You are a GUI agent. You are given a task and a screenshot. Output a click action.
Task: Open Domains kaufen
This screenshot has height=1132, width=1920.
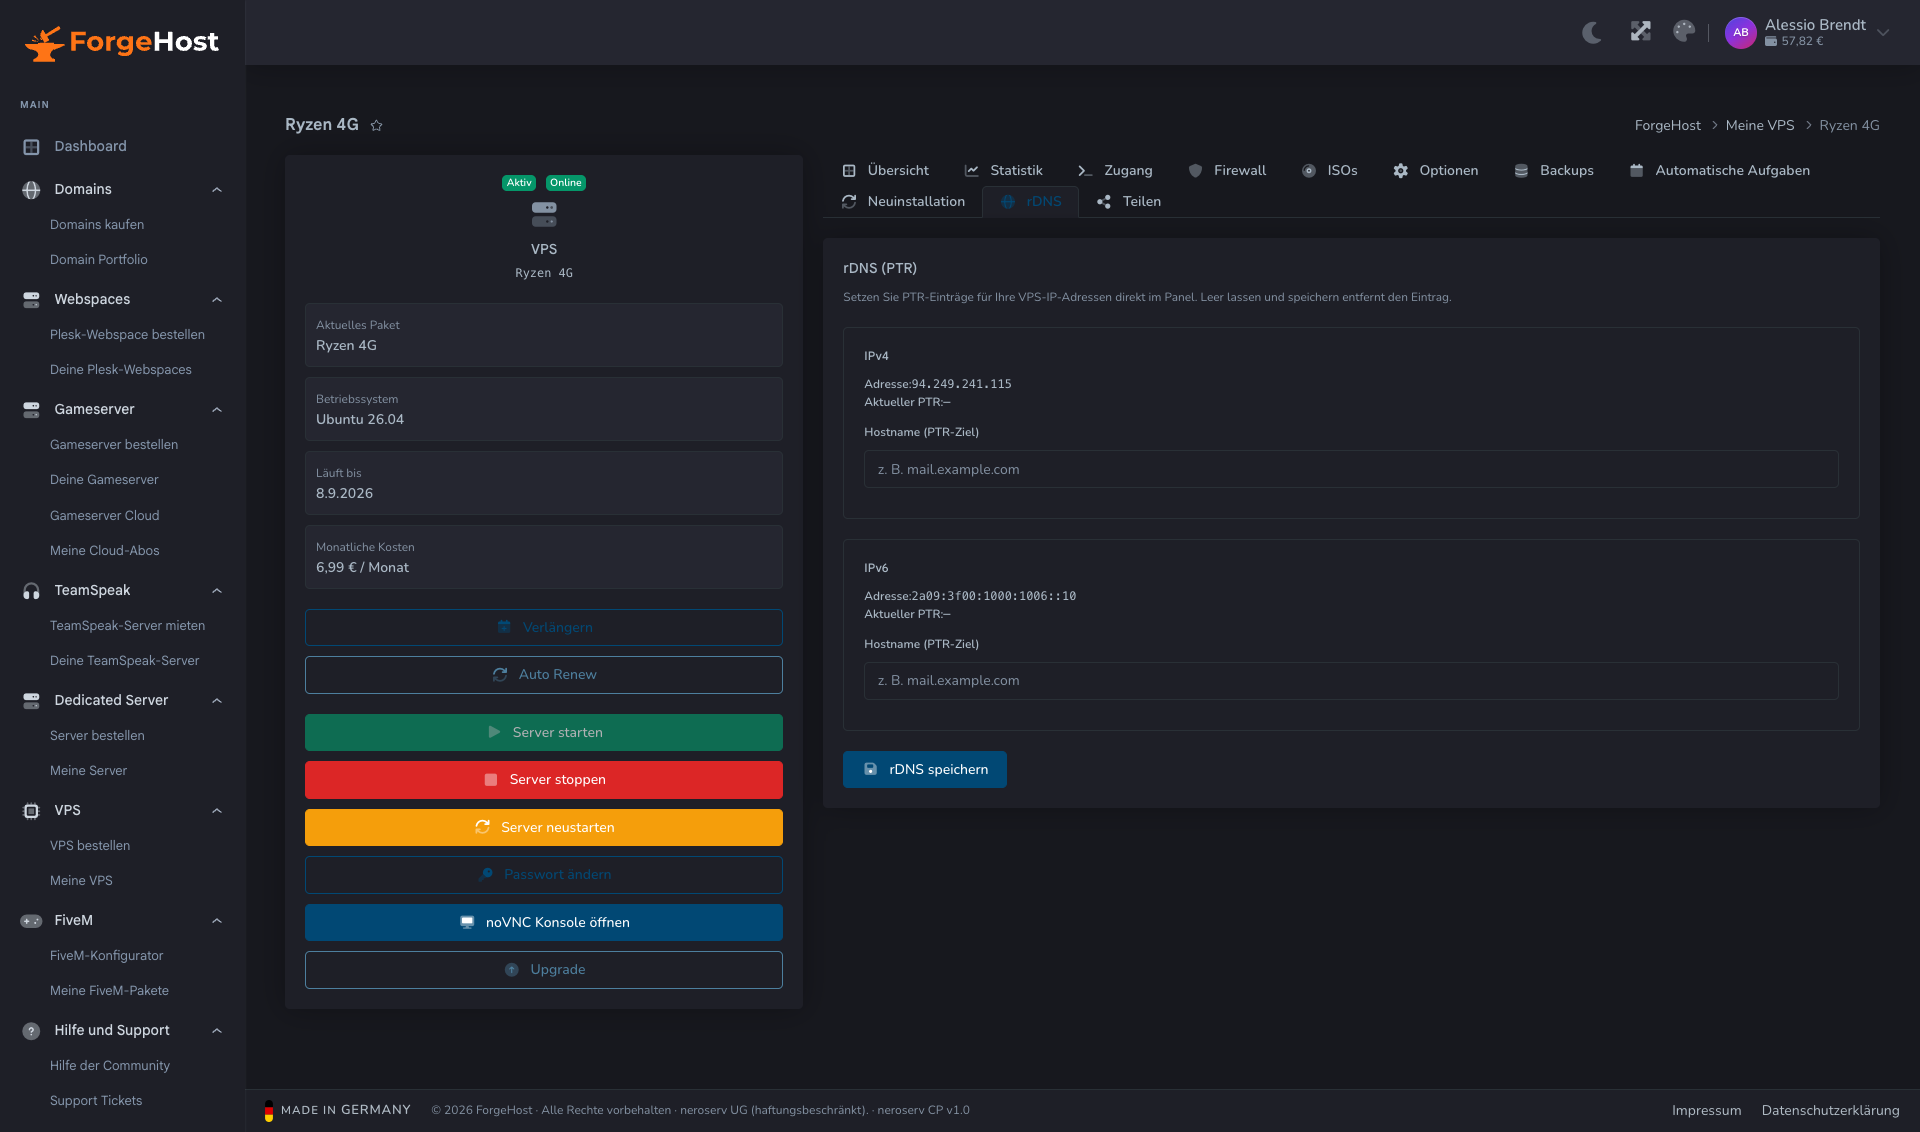tap(97, 225)
